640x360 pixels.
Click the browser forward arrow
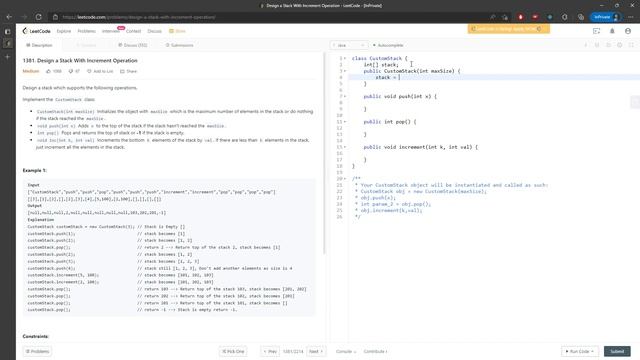[x=24, y=17]
